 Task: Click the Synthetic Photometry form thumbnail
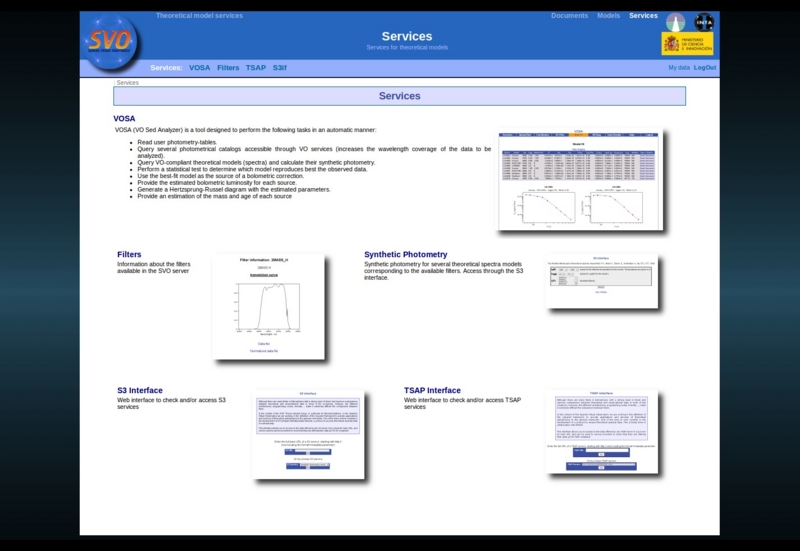(602, 281)
